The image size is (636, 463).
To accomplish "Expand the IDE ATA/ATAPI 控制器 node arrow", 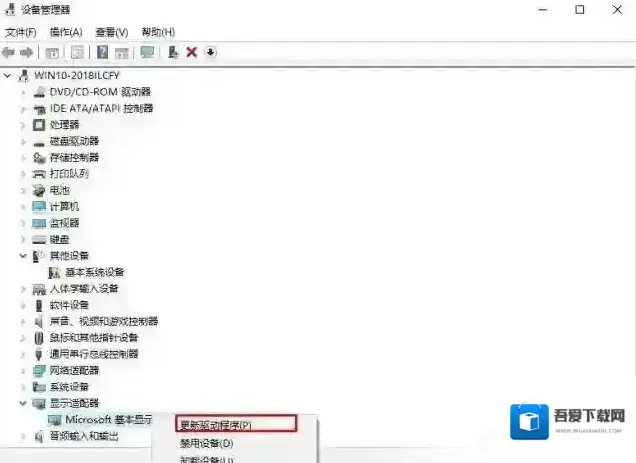I will 23,109.
